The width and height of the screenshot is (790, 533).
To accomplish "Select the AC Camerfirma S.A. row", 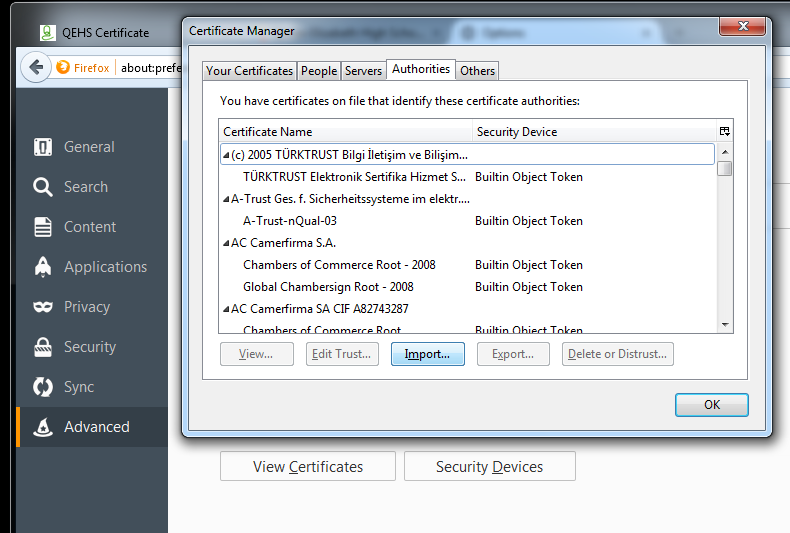I will [x=467, y=243].
